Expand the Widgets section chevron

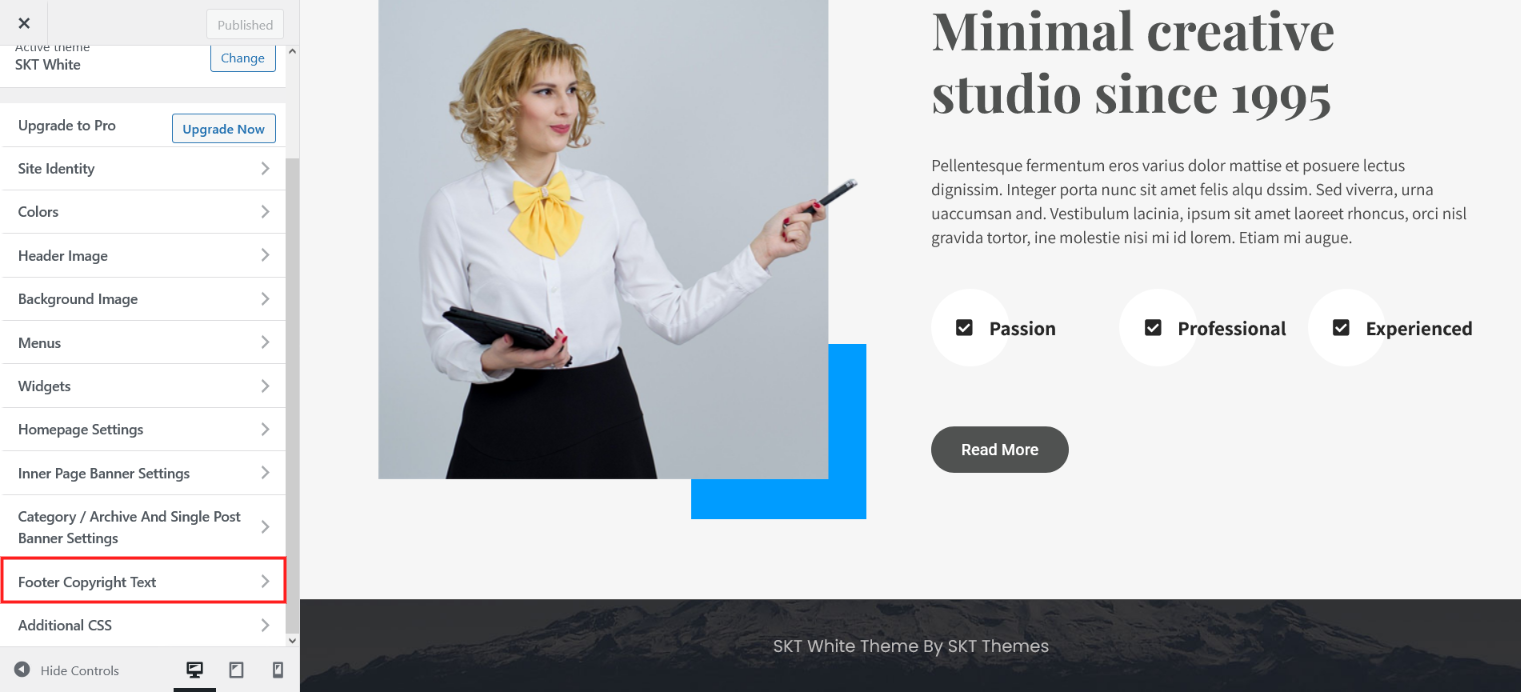(265, 385)
